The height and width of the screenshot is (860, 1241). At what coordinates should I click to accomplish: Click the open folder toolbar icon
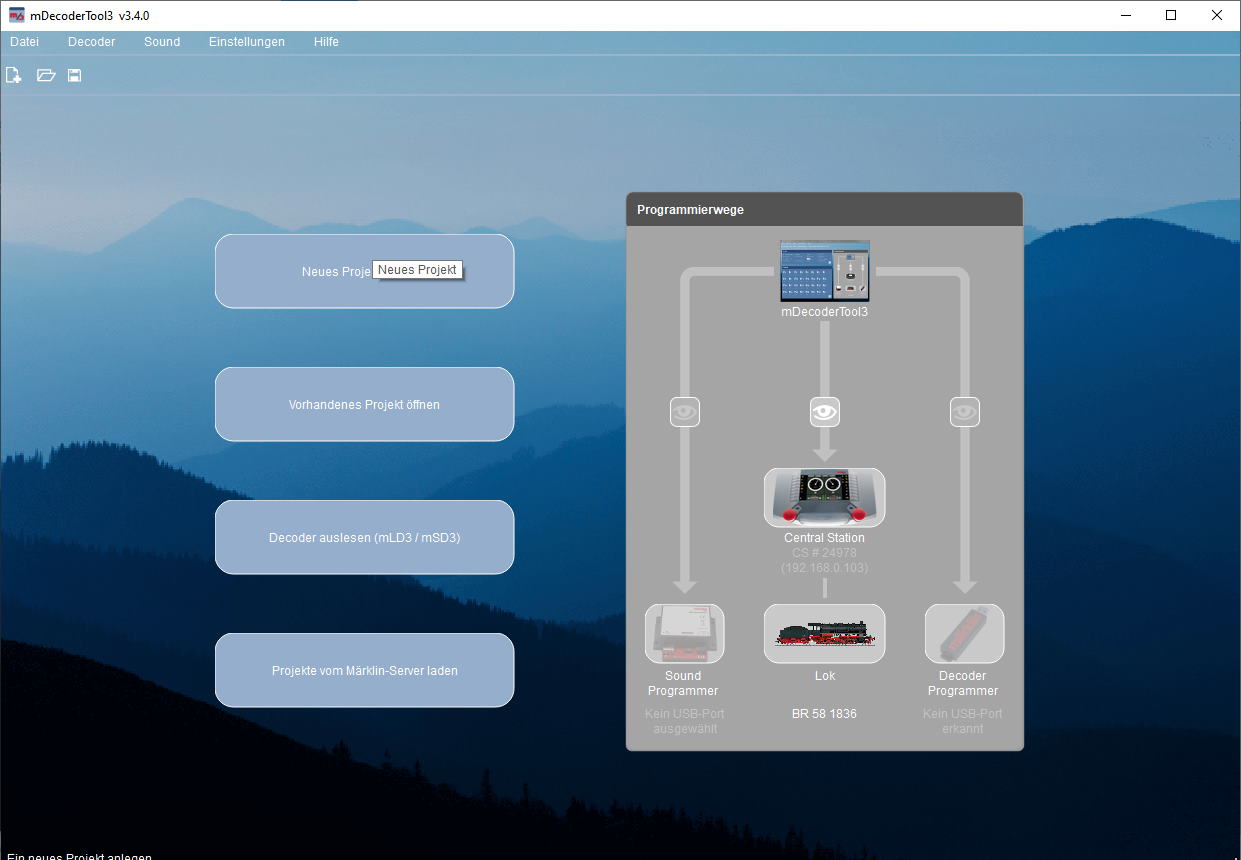[45, 75]
